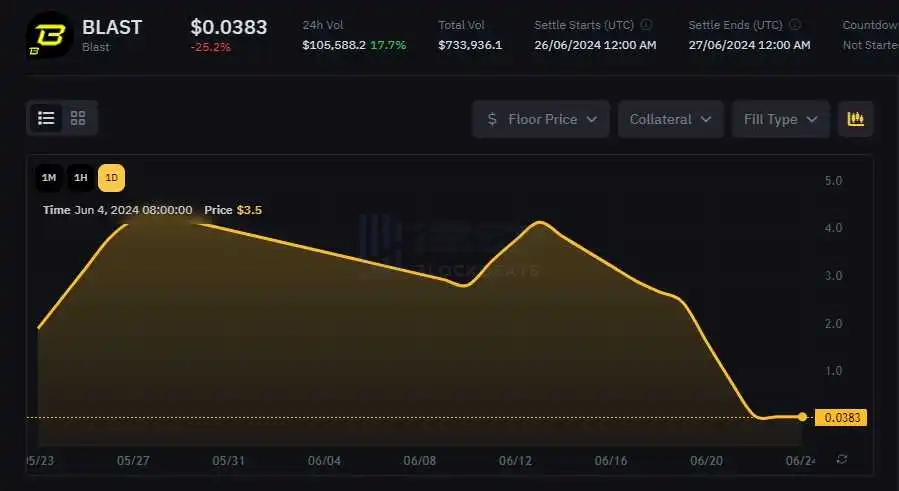Click the BLAST token logo icon

pyautogui.click(x=49, y=36)
